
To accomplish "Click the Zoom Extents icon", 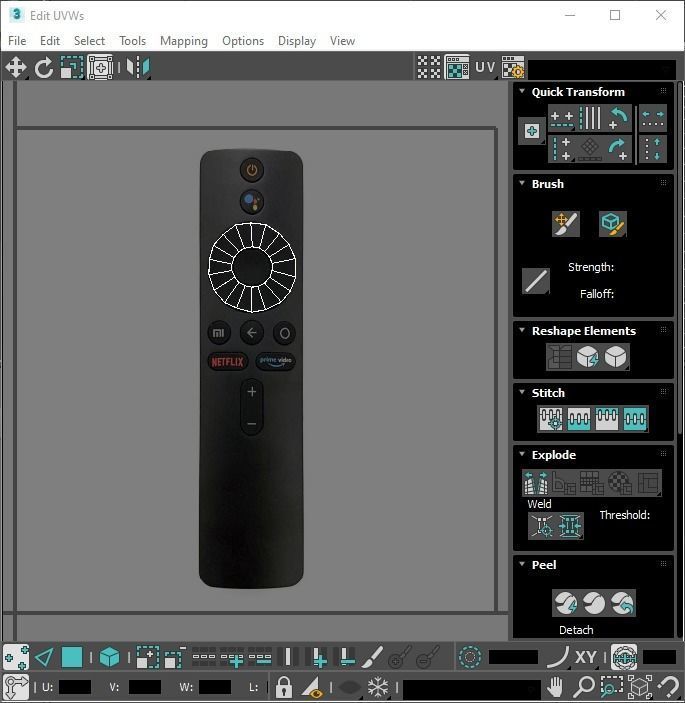I will point(640,686).
